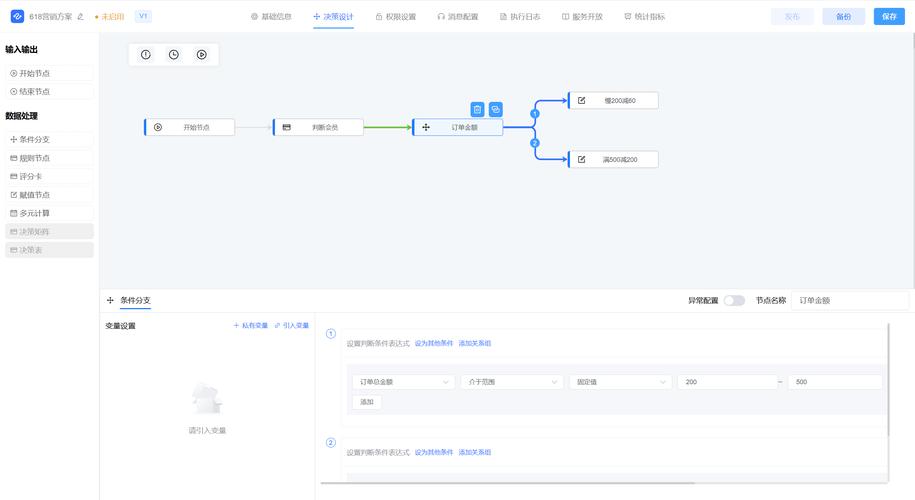
Task: Click the 私有变量 link
Action: [250, 326]
